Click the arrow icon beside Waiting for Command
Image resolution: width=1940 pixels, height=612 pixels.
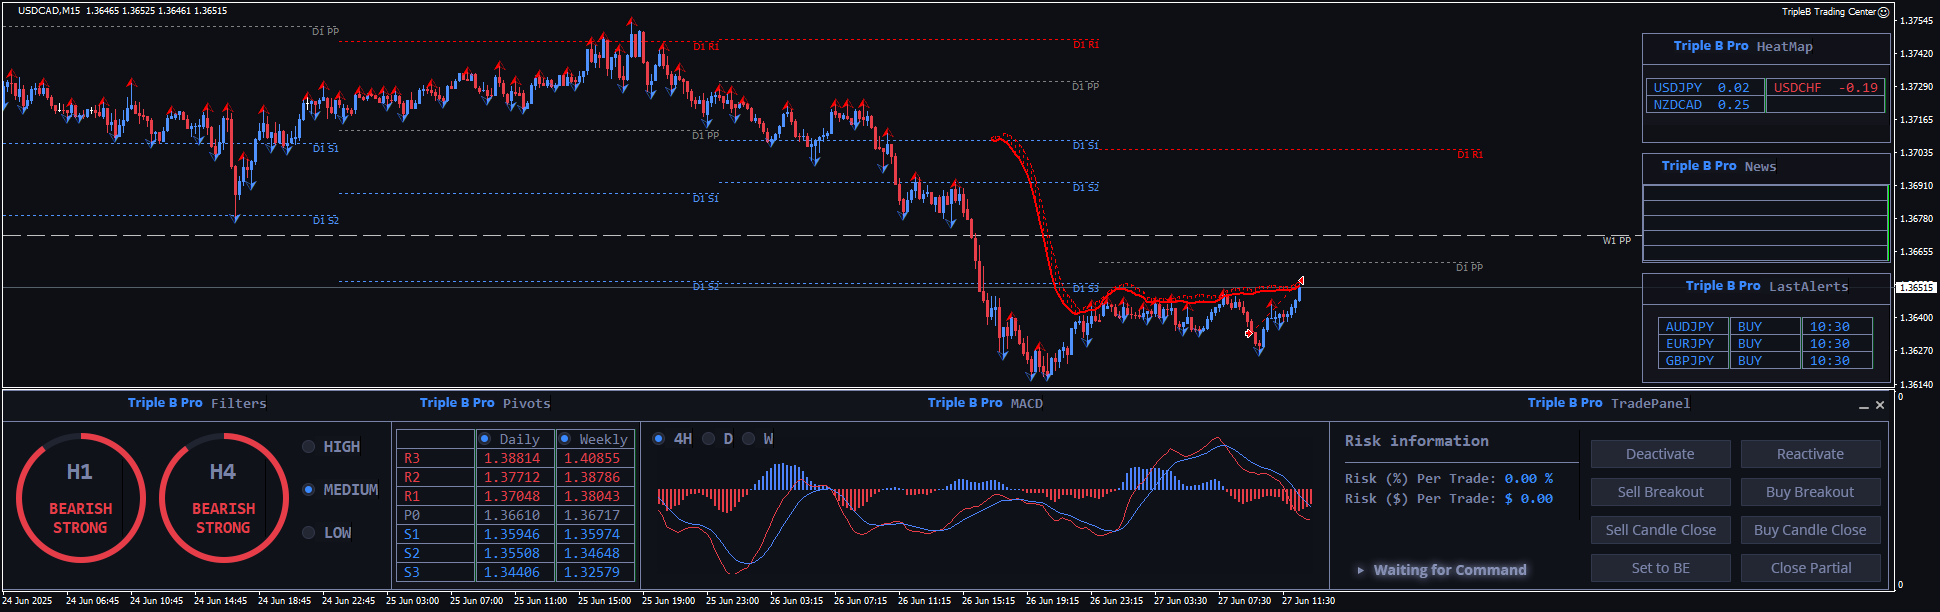[x=1360, y=570]
